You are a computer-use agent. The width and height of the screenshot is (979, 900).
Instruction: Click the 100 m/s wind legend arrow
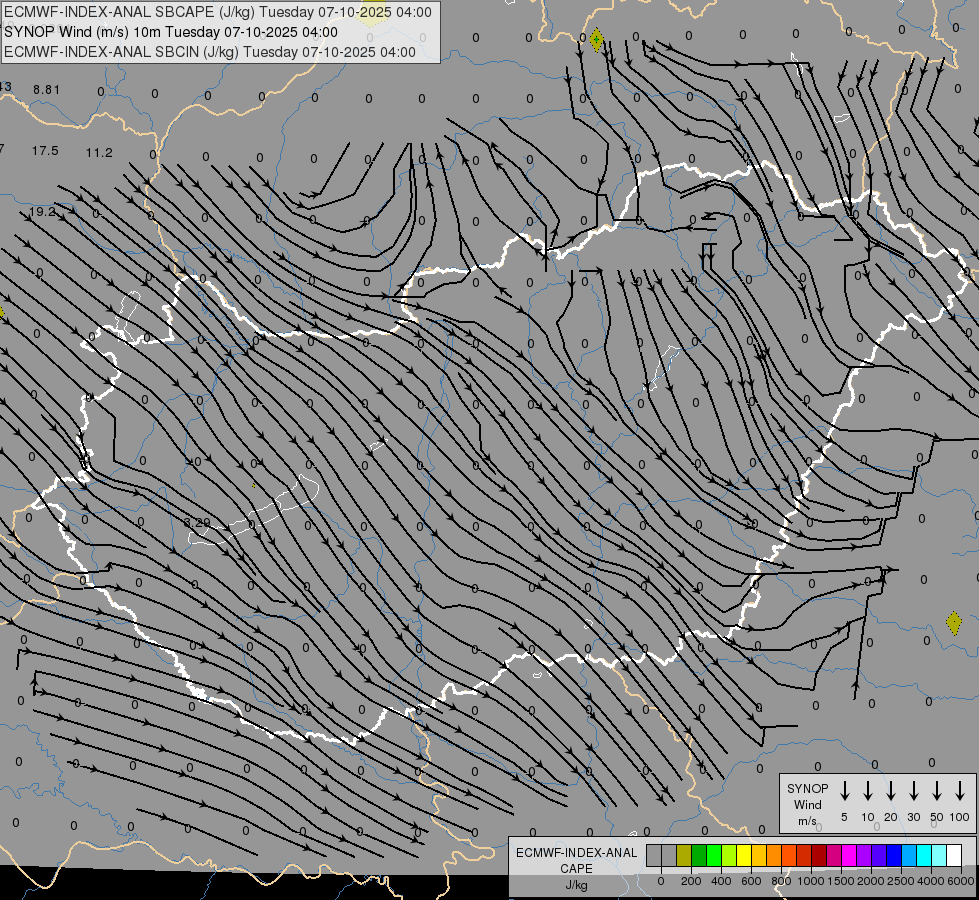pyautogui.click(x=960, y=791)
